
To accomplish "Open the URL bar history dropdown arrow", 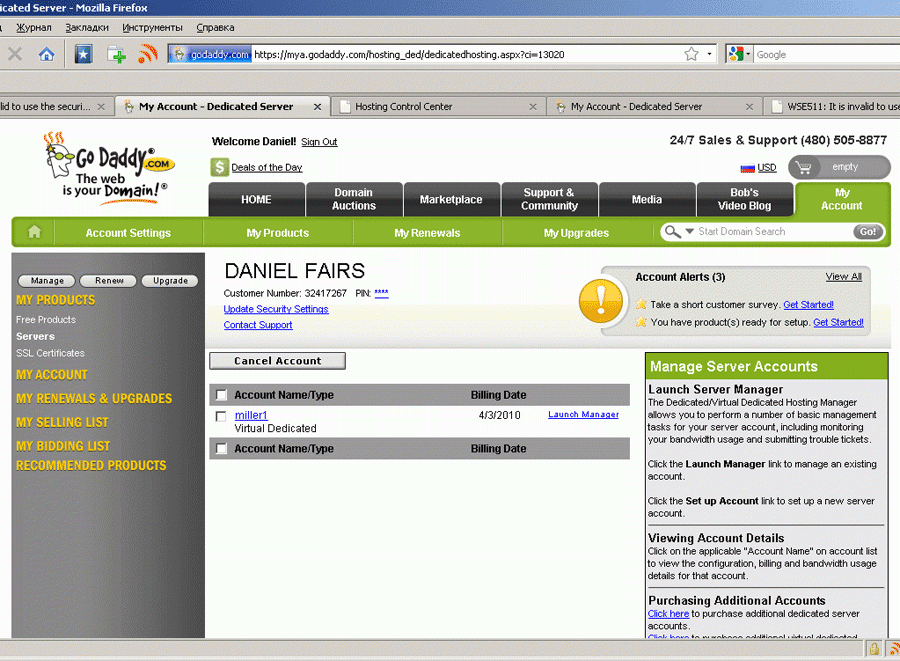I will click(x=709, y=55).
